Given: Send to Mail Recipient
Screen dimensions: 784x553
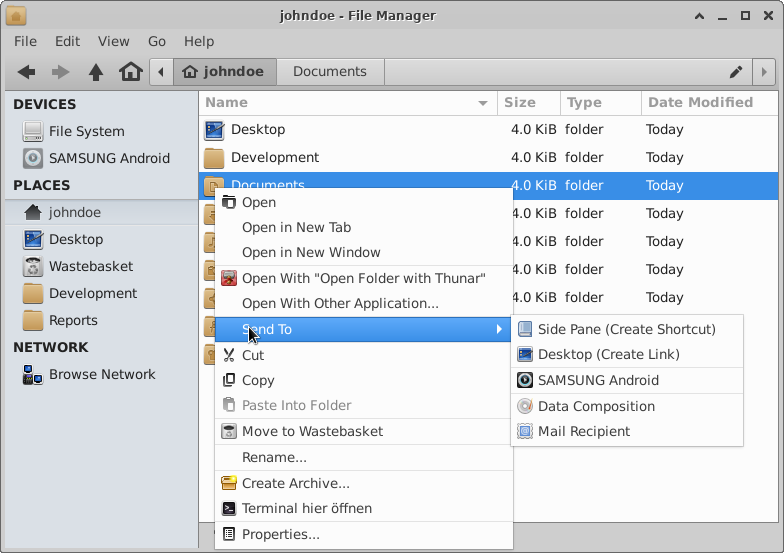Looking at the screenshot, I should [x=627, y=432].
